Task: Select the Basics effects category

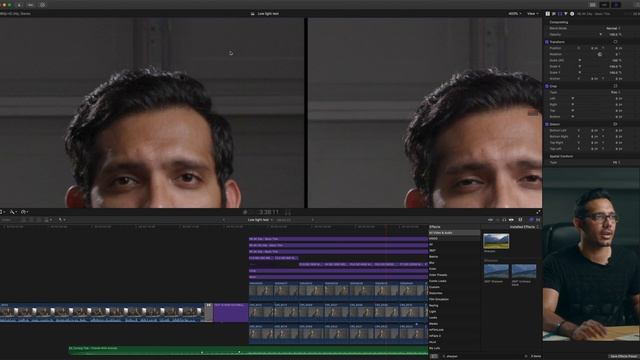Action: pyautogui.click(x=433, y=257)
